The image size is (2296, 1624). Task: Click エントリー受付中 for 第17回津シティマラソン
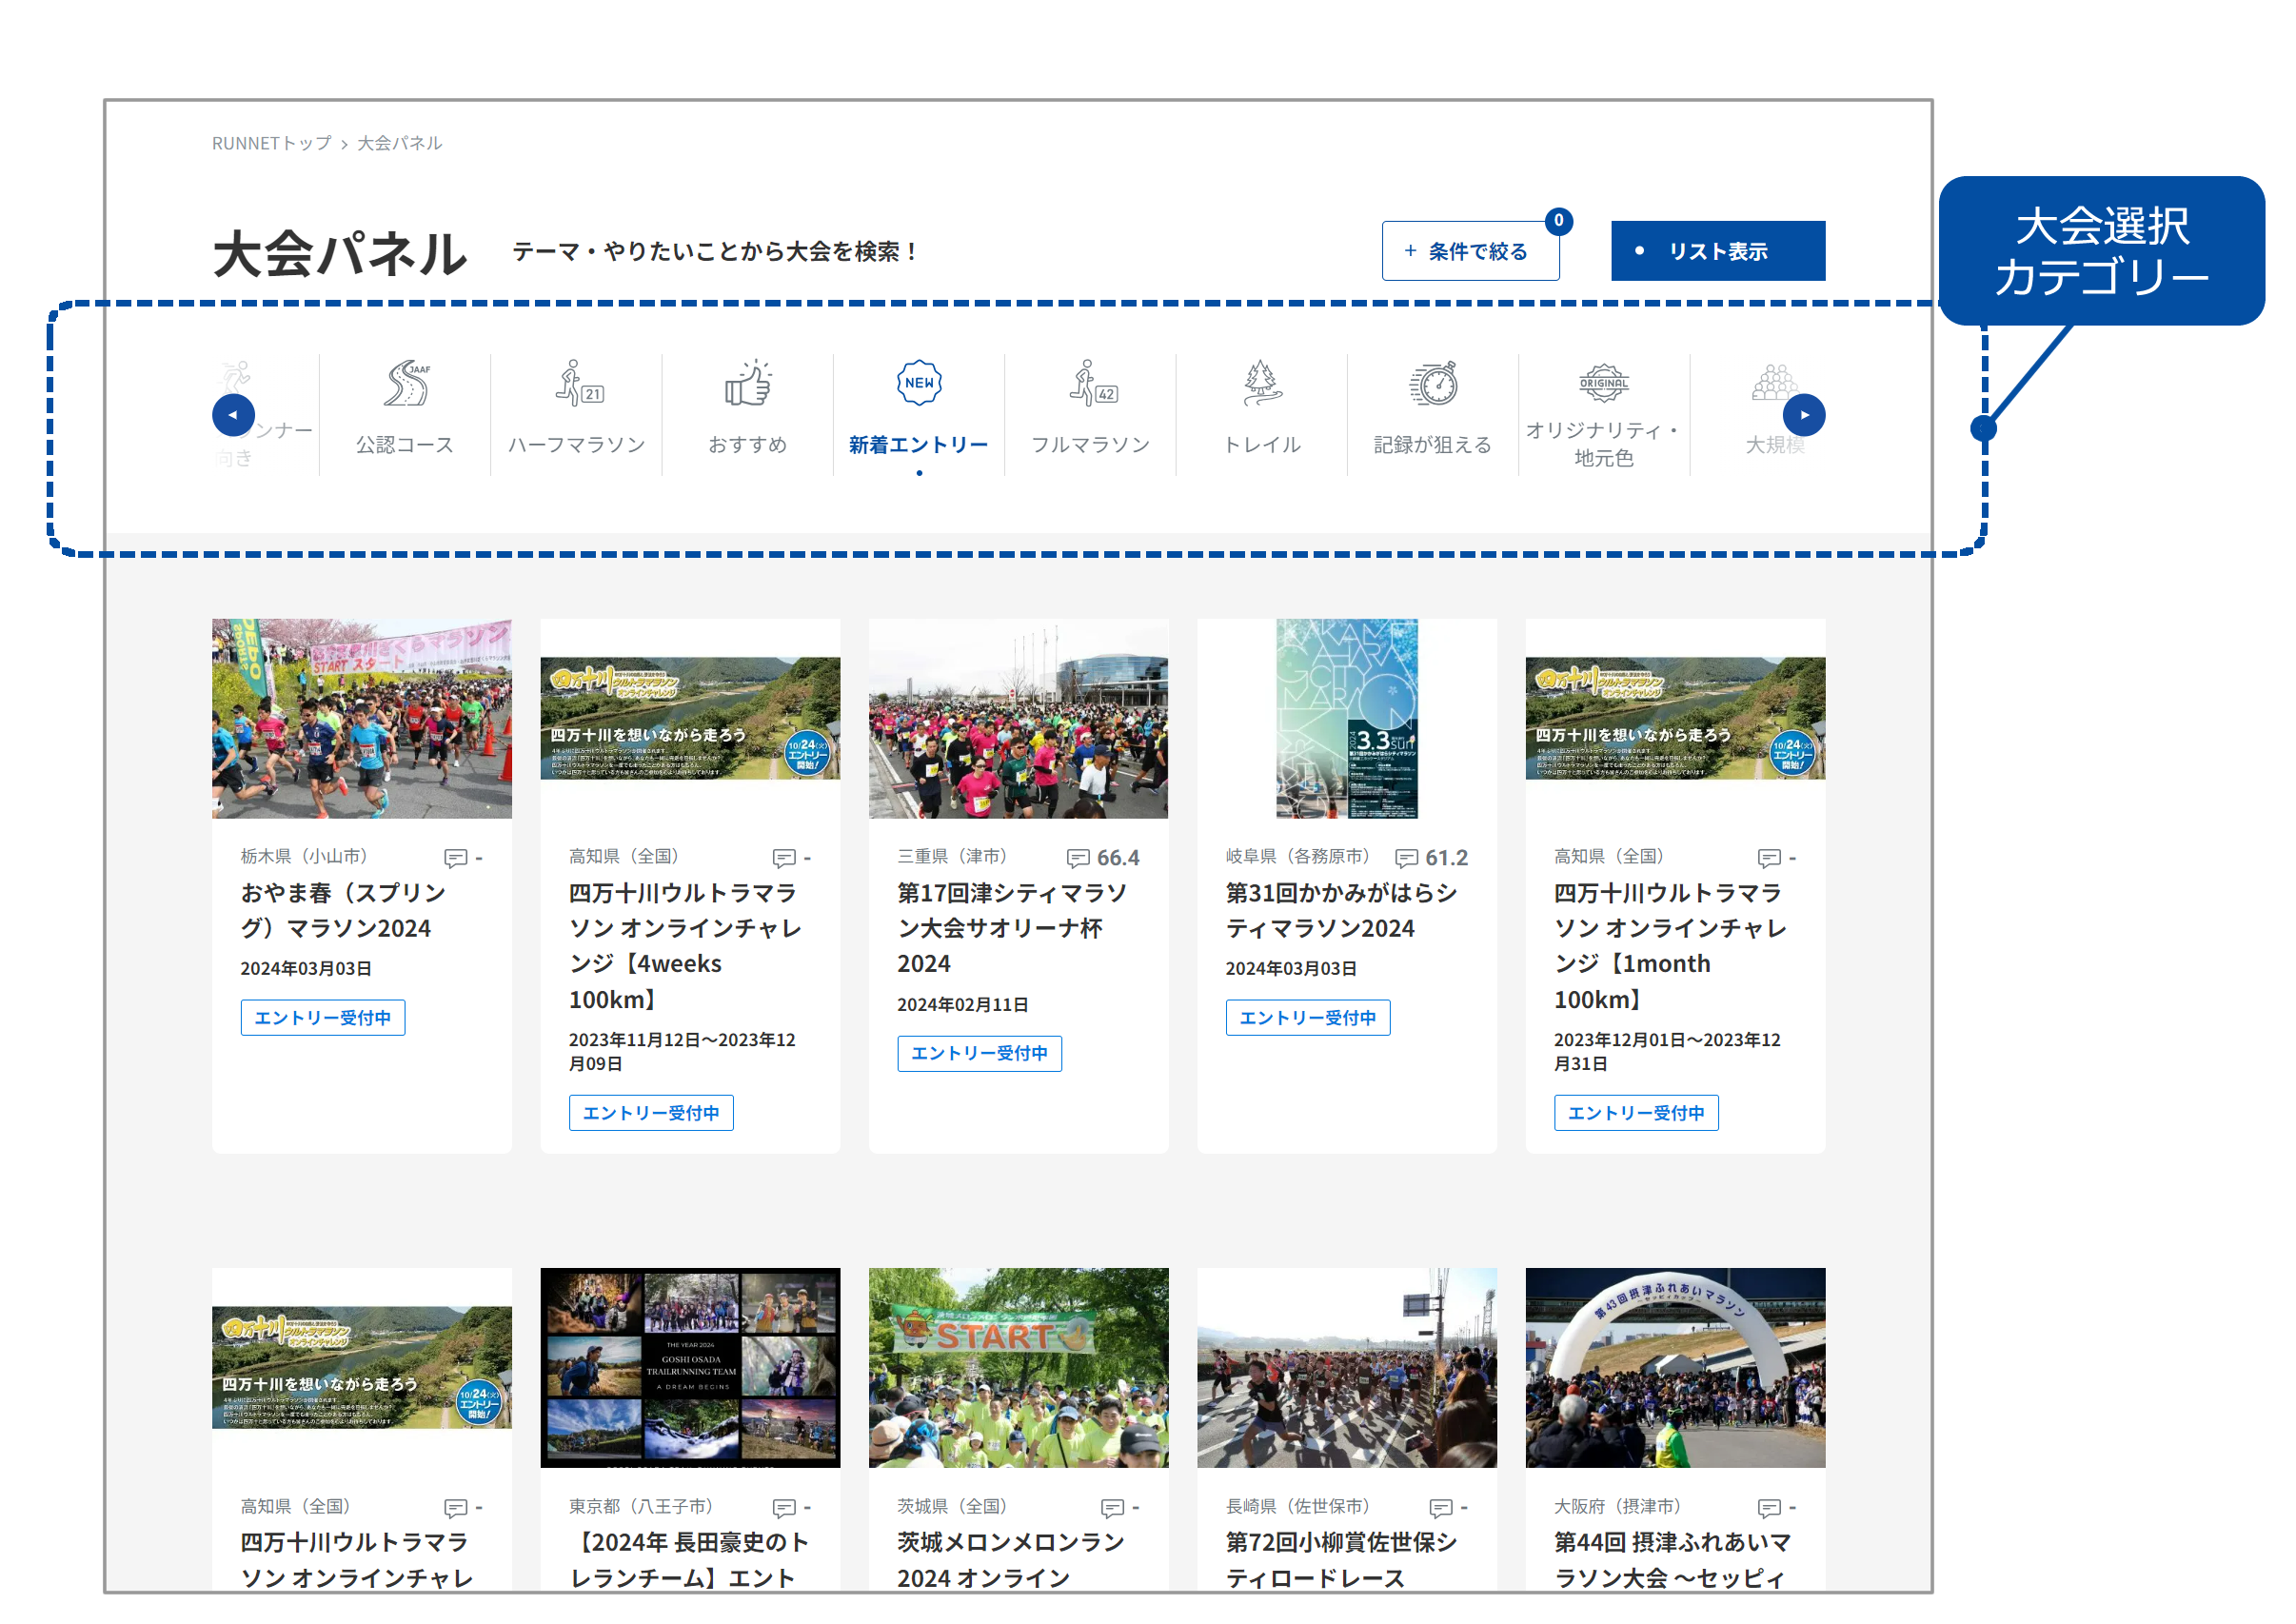[979, 1053]
